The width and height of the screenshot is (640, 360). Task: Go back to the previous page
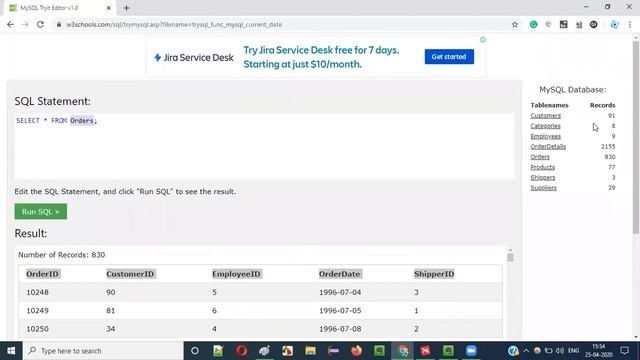pos(10,24)
